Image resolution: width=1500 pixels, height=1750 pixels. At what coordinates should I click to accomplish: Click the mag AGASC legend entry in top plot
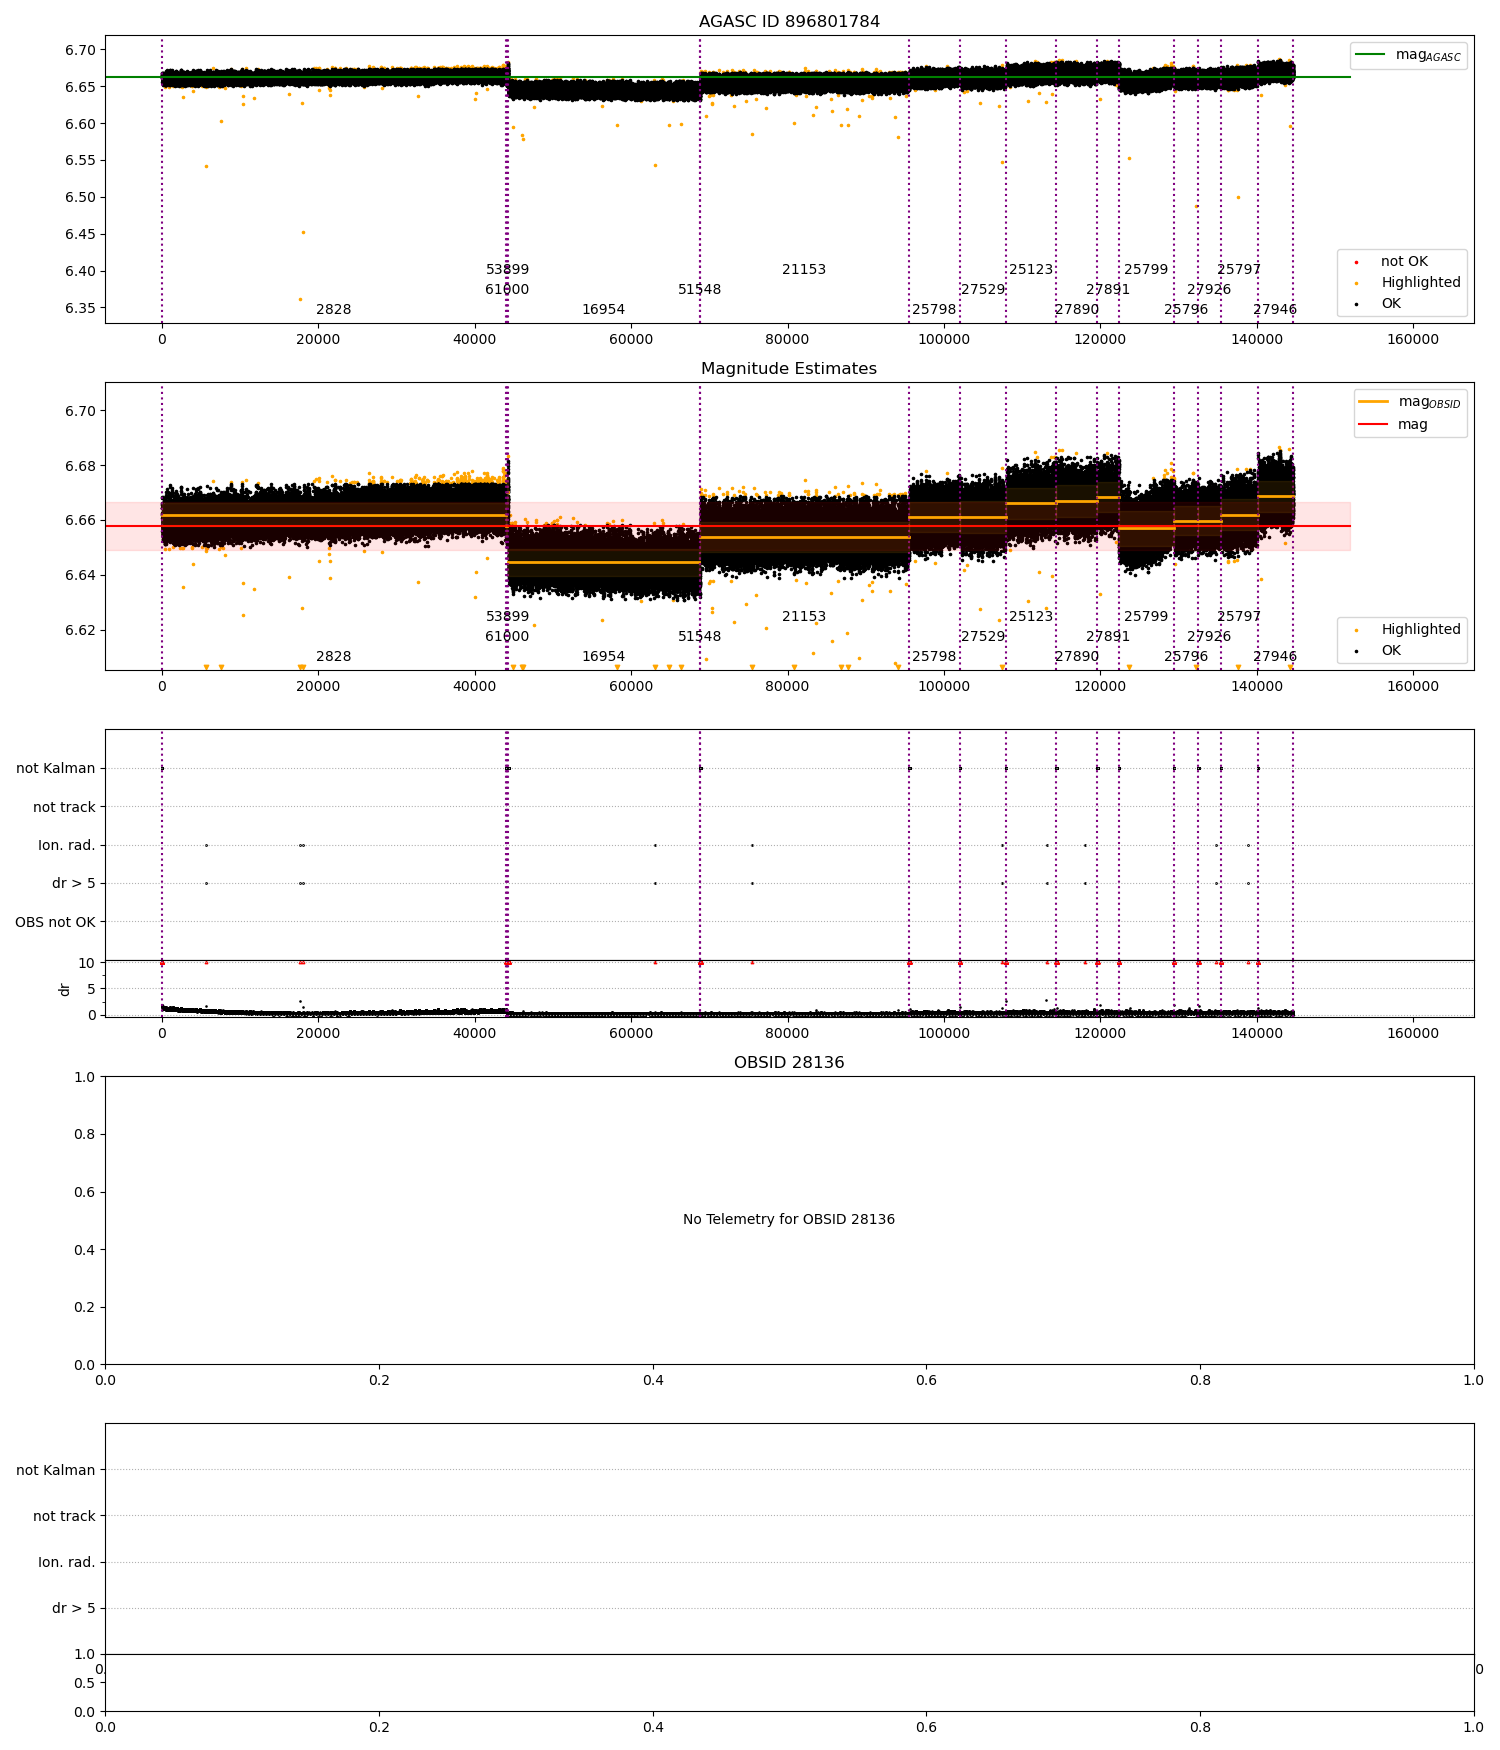(1408, 55)
